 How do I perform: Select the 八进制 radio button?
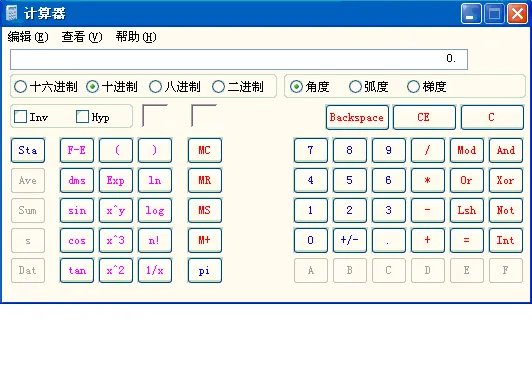[x=175, y=87]
